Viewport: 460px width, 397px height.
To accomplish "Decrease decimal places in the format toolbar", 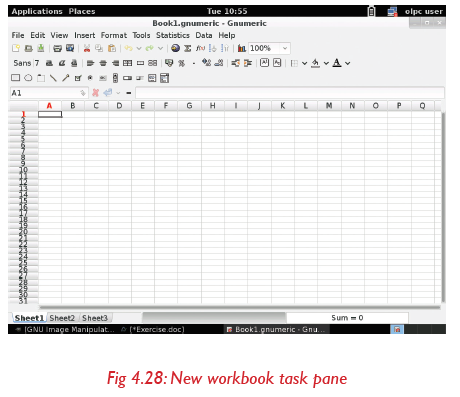I will (x=219, y=63).
